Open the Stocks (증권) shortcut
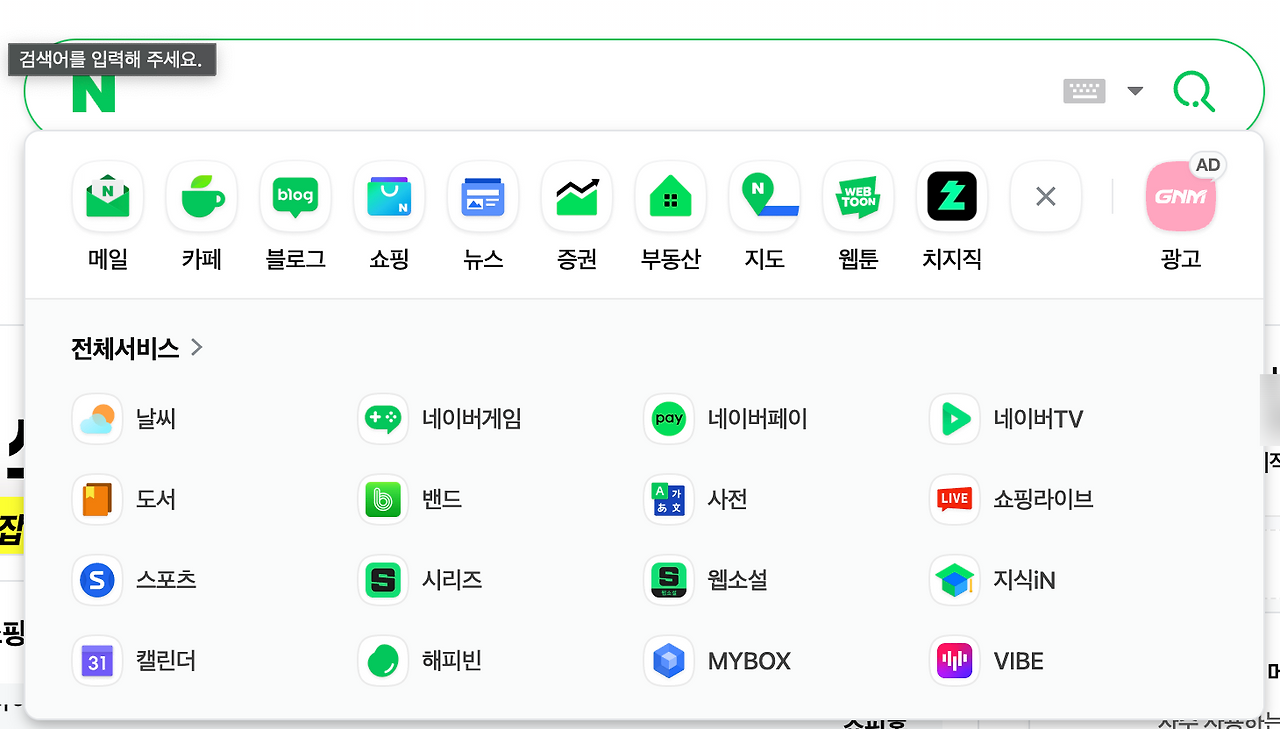 pyautogui.click(x=577, y=217)
